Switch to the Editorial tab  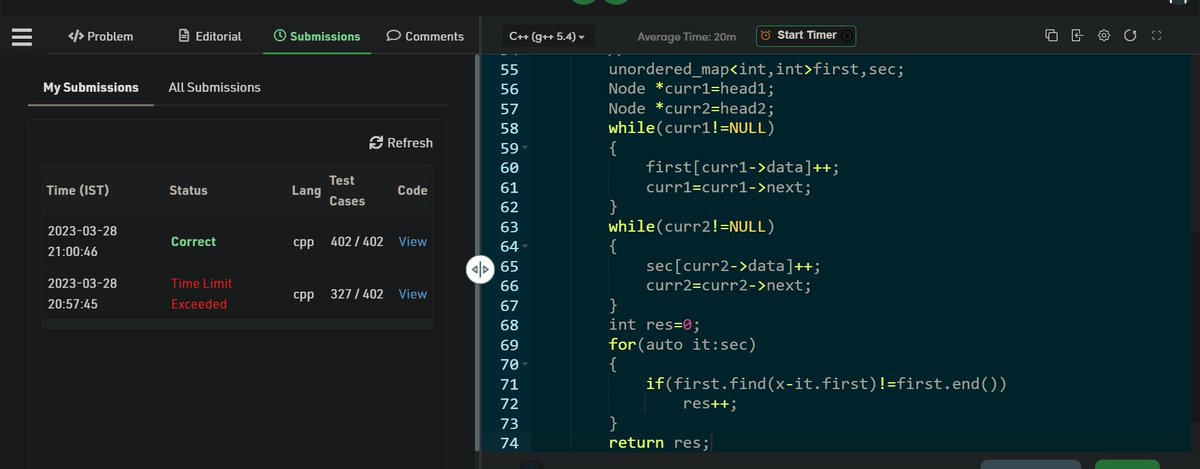coord(210,36)
